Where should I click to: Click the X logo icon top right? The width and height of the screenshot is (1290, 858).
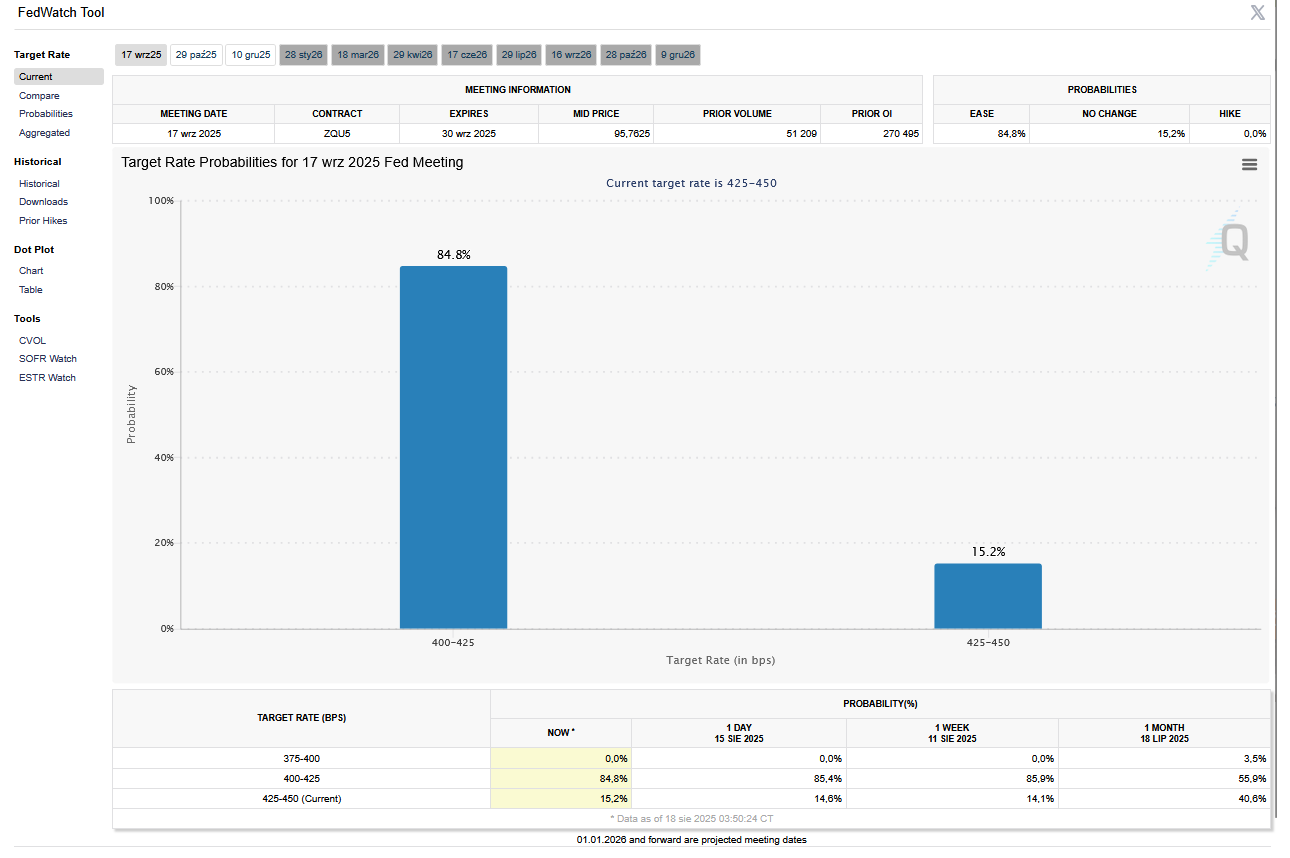tap(1257, 13)
